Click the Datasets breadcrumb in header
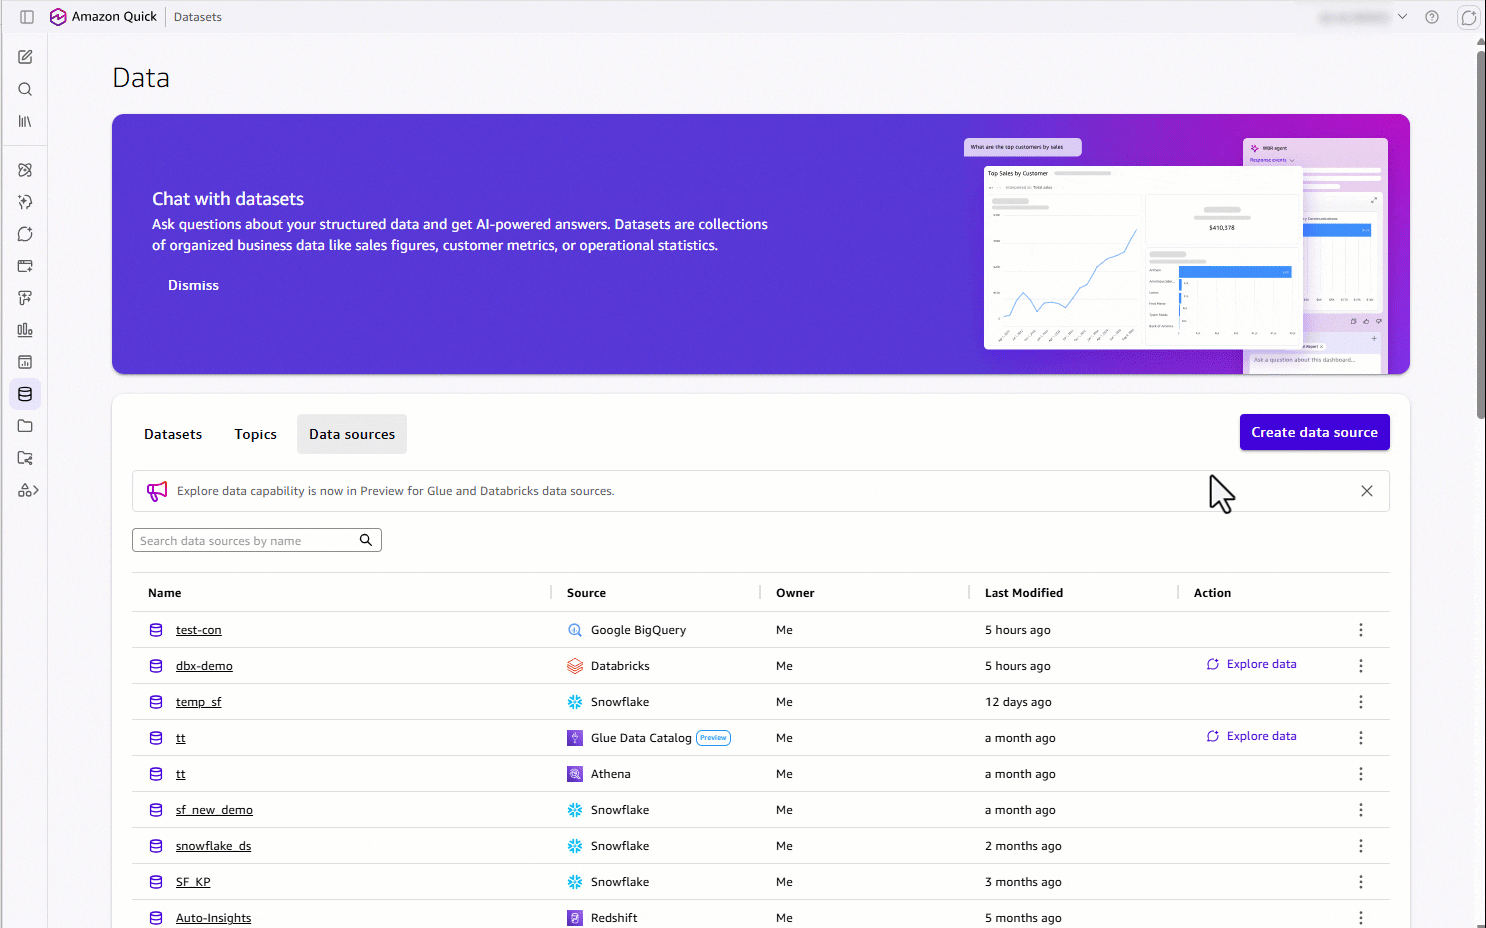This screenshot has width=1486, height=928. coord(198,17)
